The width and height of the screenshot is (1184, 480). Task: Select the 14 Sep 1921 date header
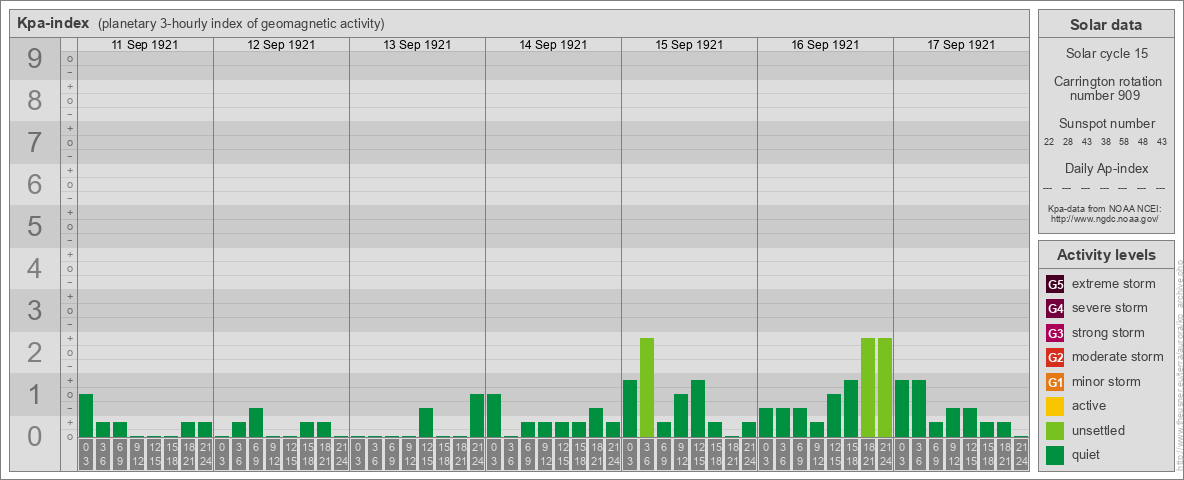click(553, 45)
